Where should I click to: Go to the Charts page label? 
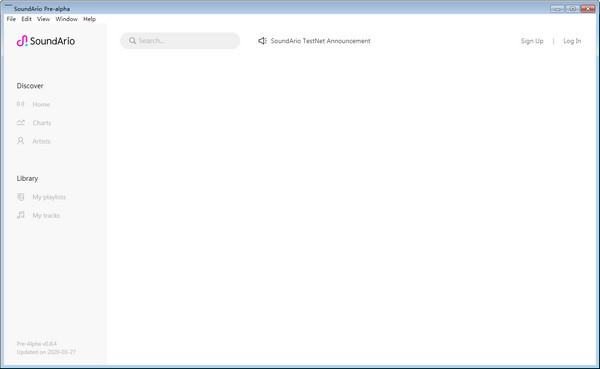(x=42, y=123)
